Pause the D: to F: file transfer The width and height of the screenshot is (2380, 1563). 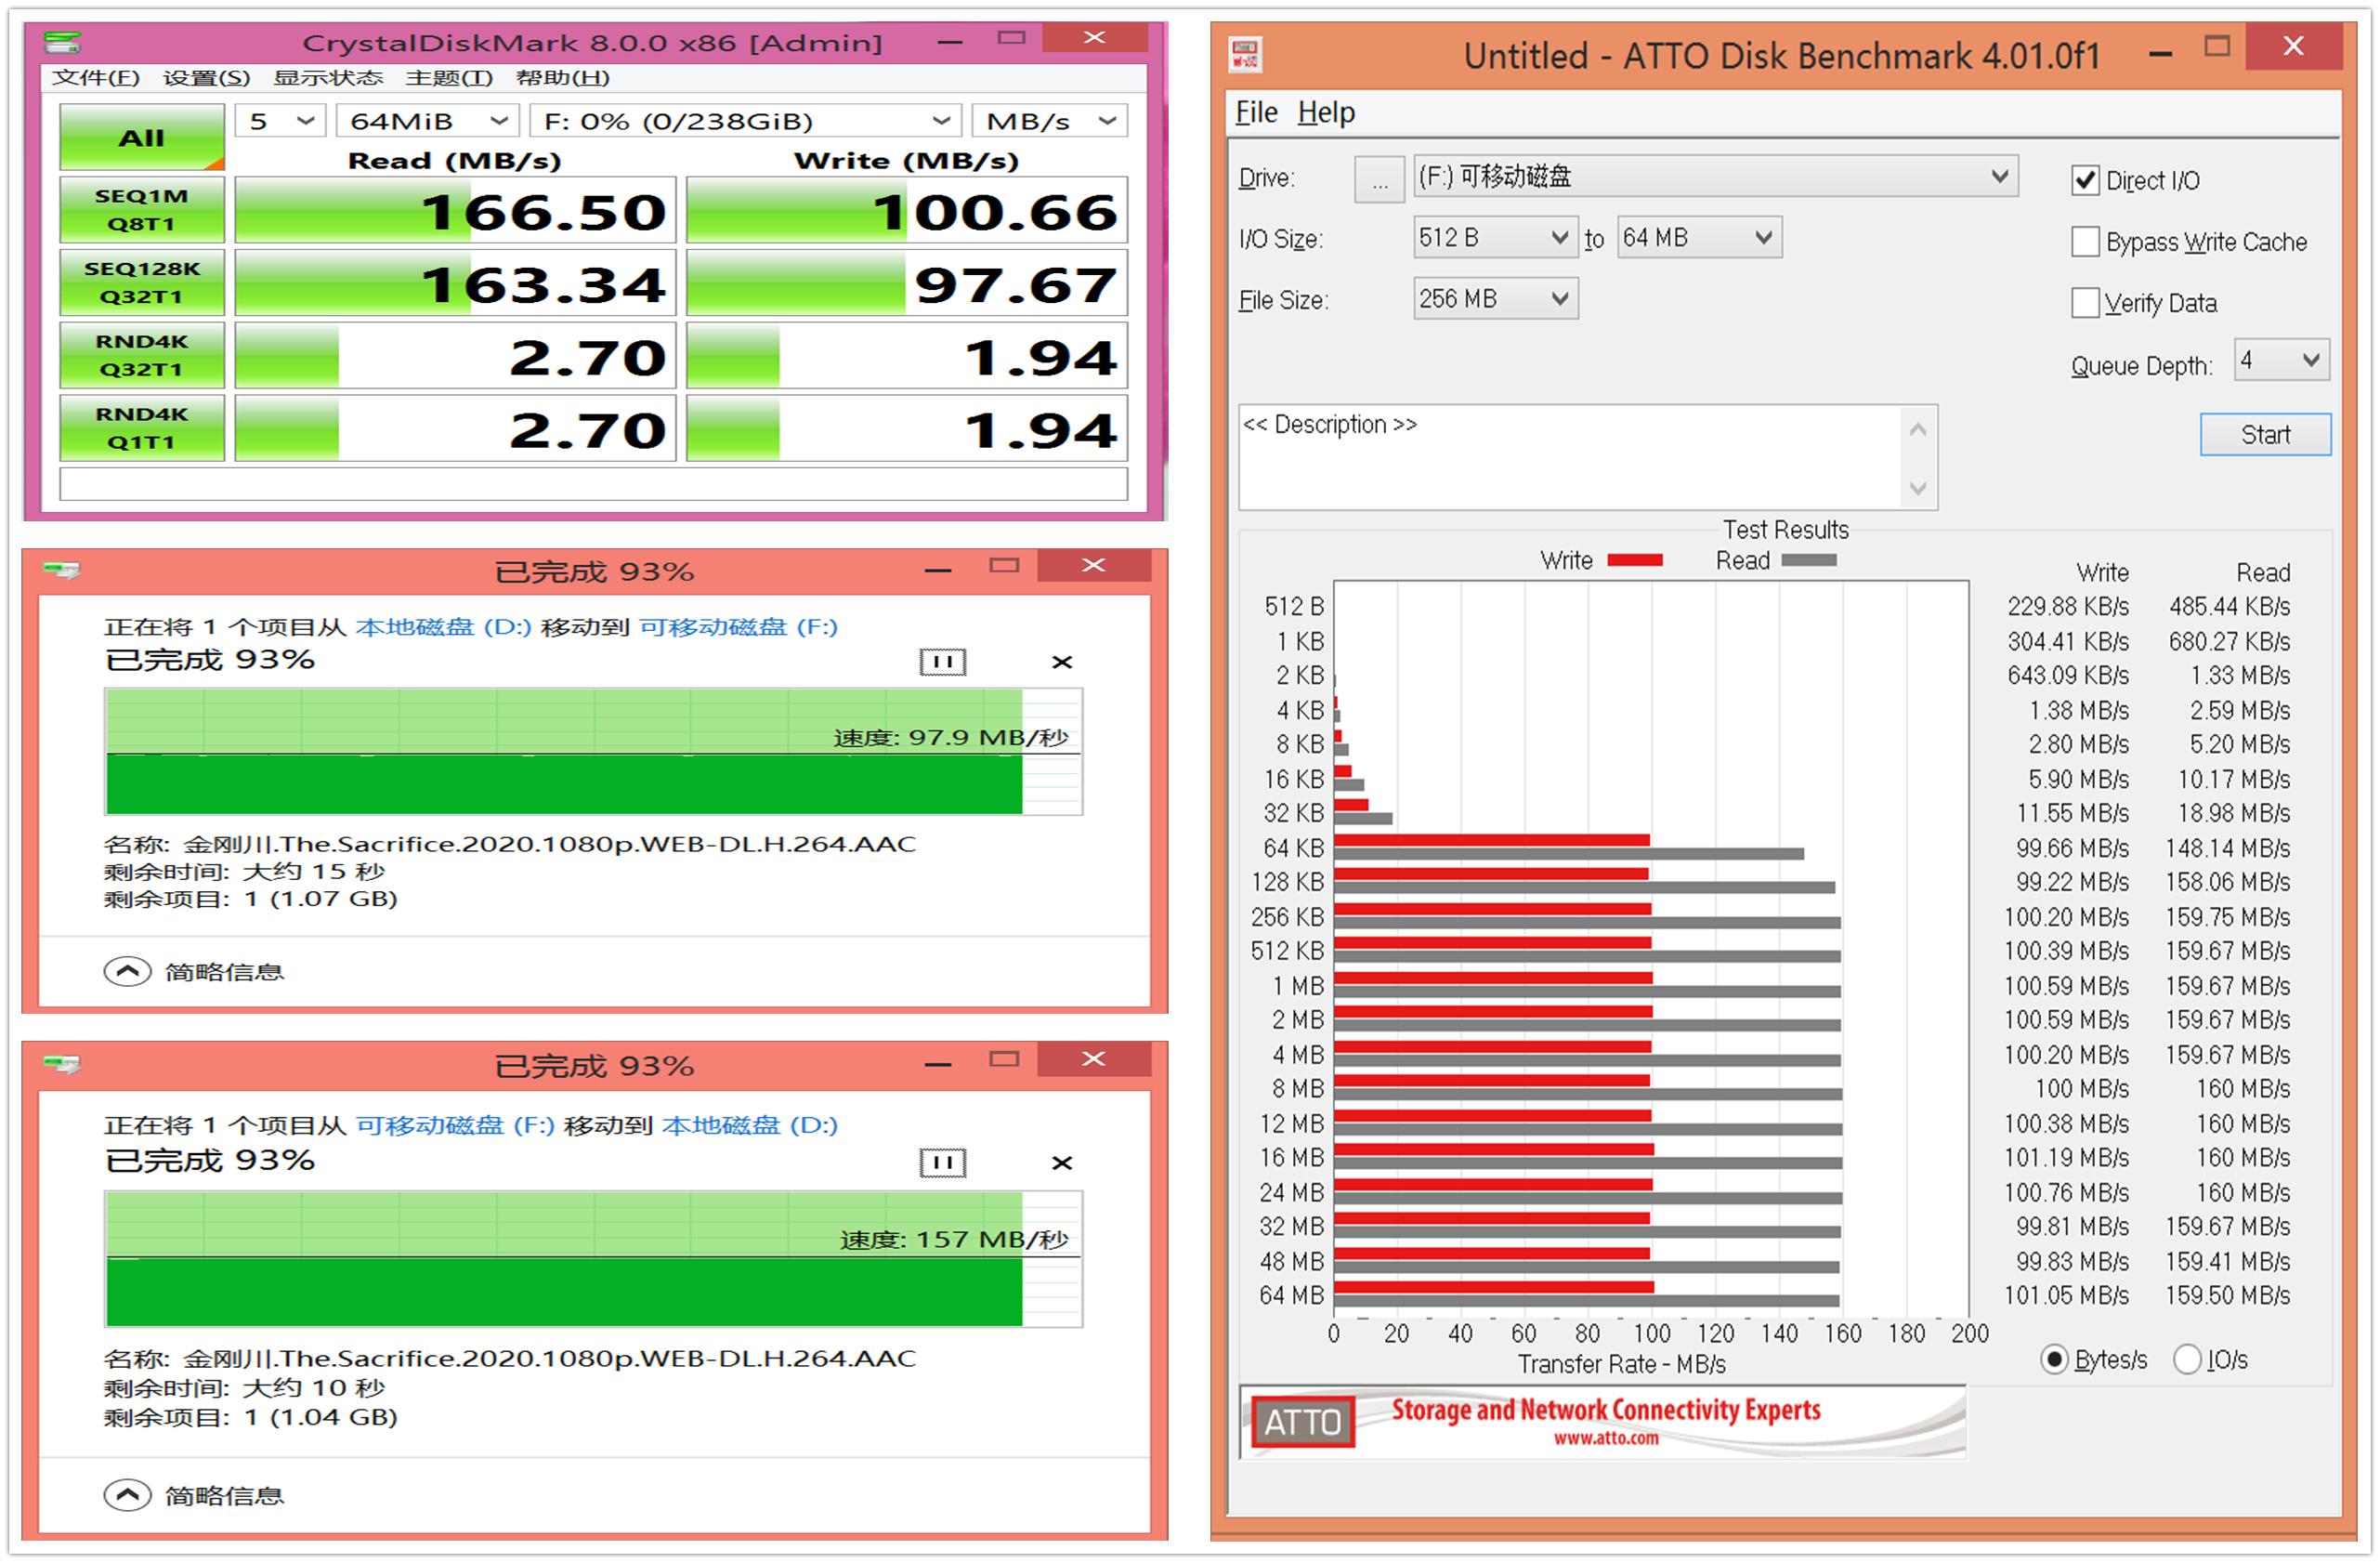pos(942,662)
